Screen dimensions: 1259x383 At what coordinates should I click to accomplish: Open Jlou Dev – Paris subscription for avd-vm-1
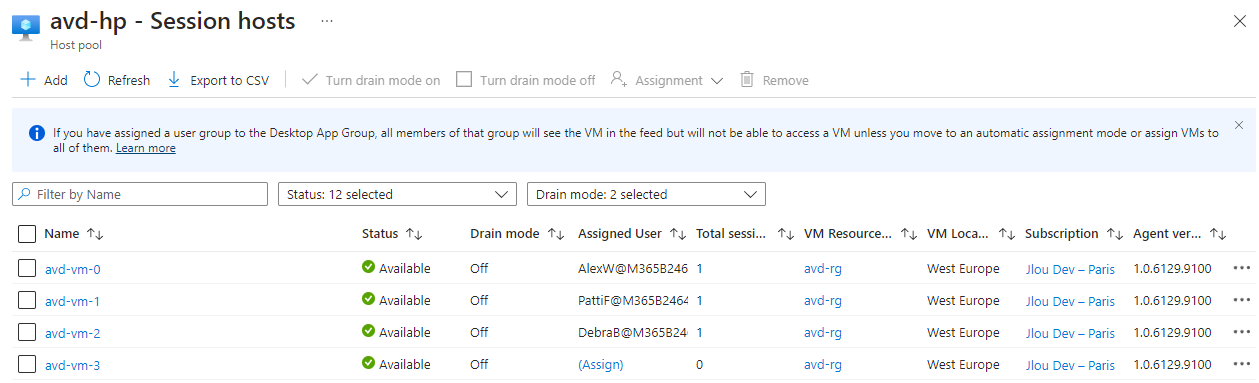(1070, 301)
